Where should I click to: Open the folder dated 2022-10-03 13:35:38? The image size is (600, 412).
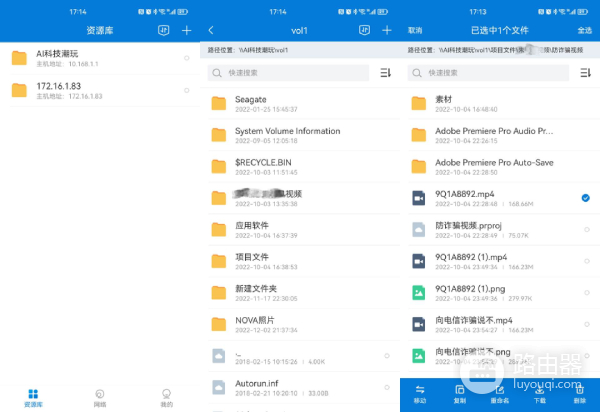[300, 198]
